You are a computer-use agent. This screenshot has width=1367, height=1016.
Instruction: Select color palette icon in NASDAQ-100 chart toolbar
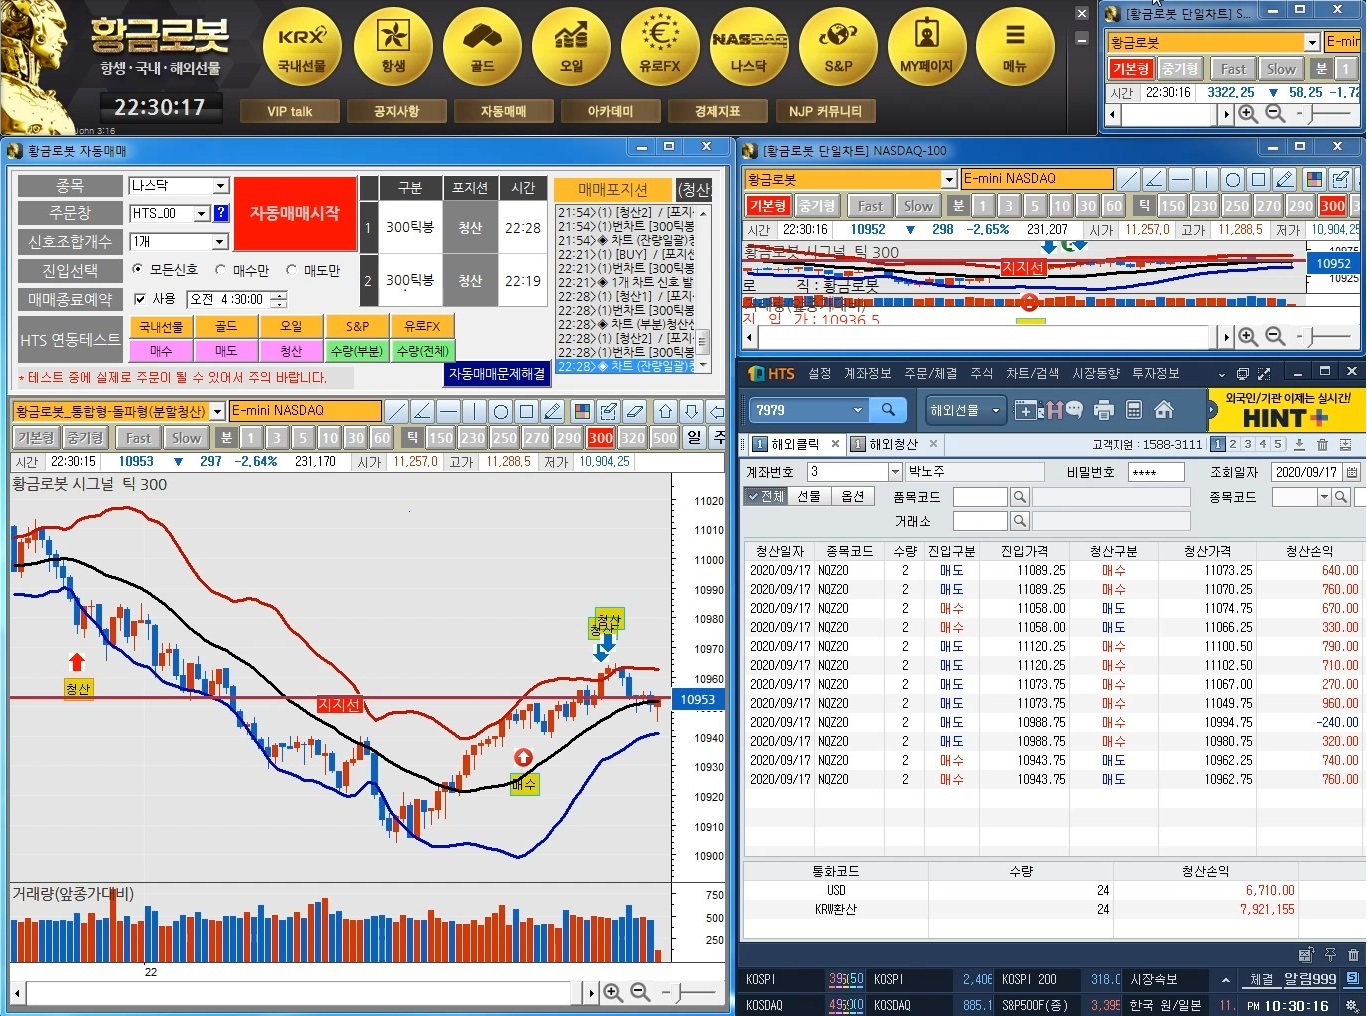tap(1315, 180)
